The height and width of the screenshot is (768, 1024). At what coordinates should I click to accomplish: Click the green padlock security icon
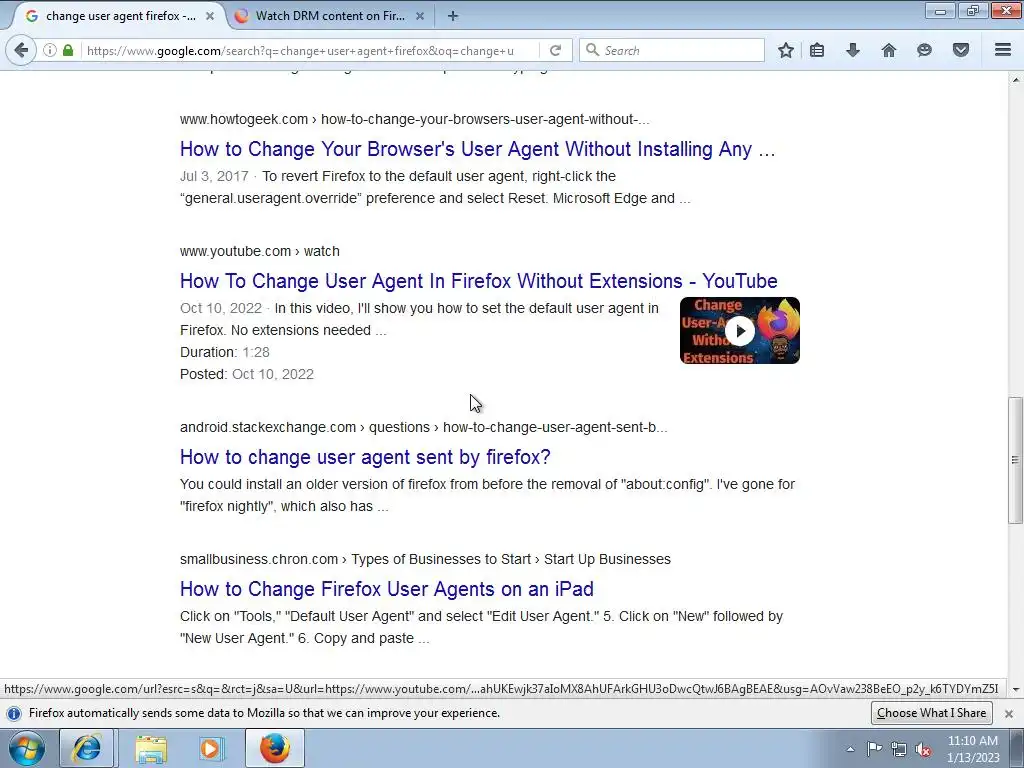[68, 50]
